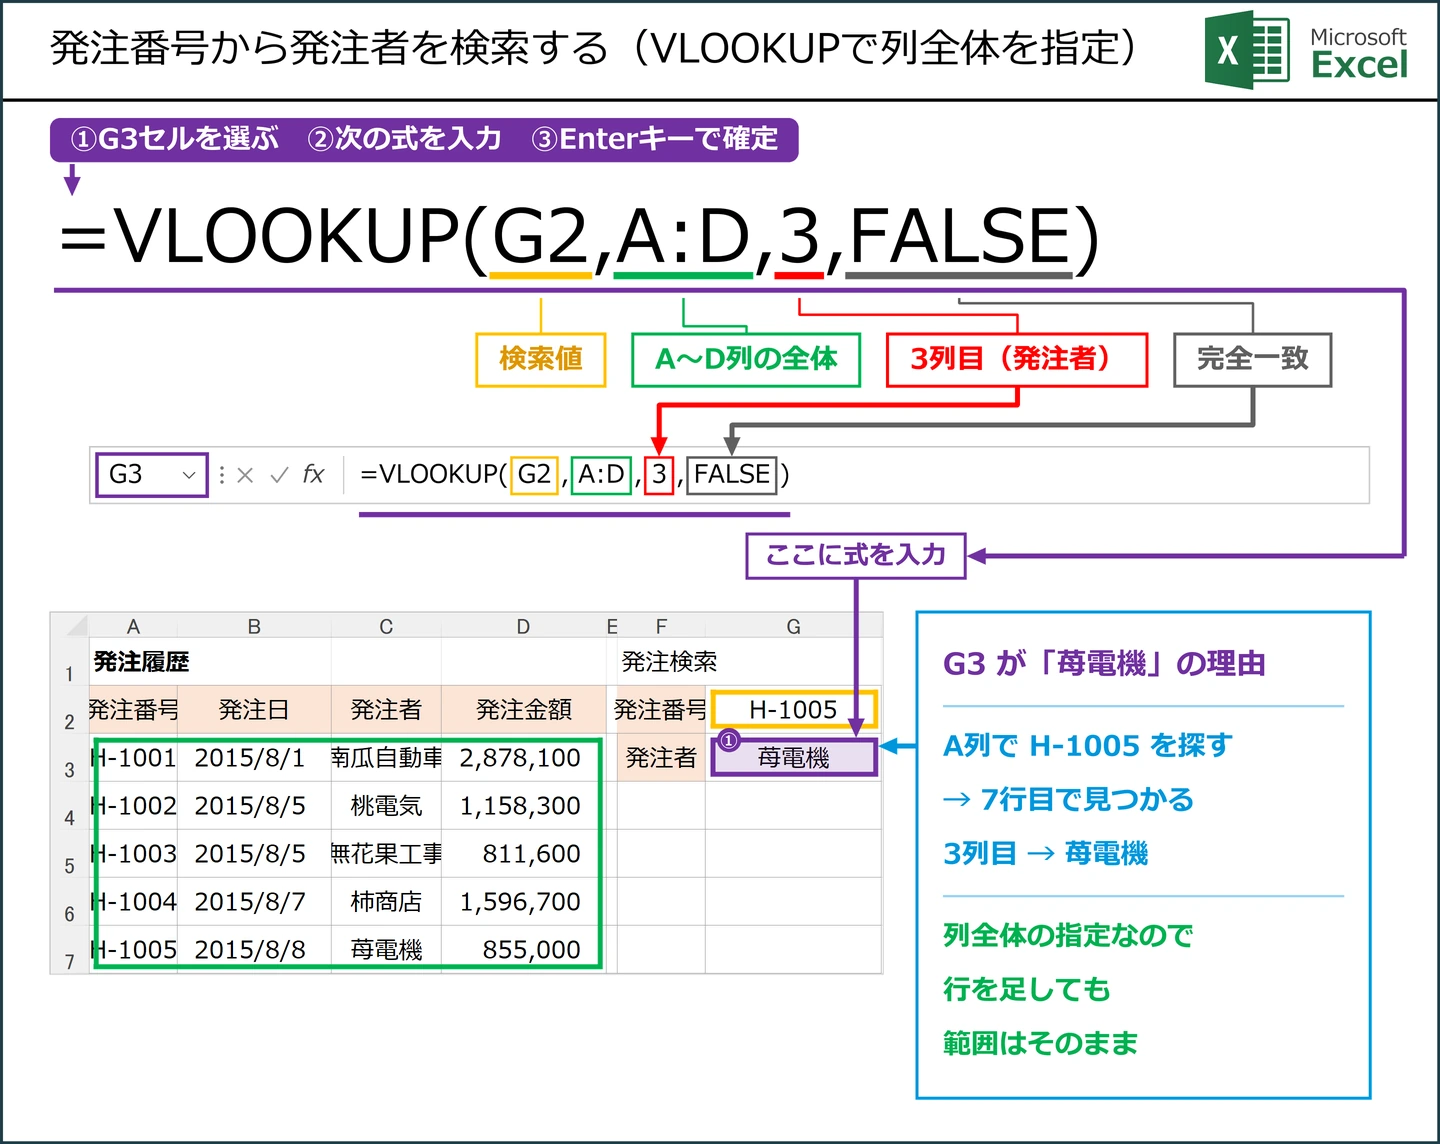Click the amount cell 855,000
This screenshot has width=1440, height=1144.
point(523,950)
